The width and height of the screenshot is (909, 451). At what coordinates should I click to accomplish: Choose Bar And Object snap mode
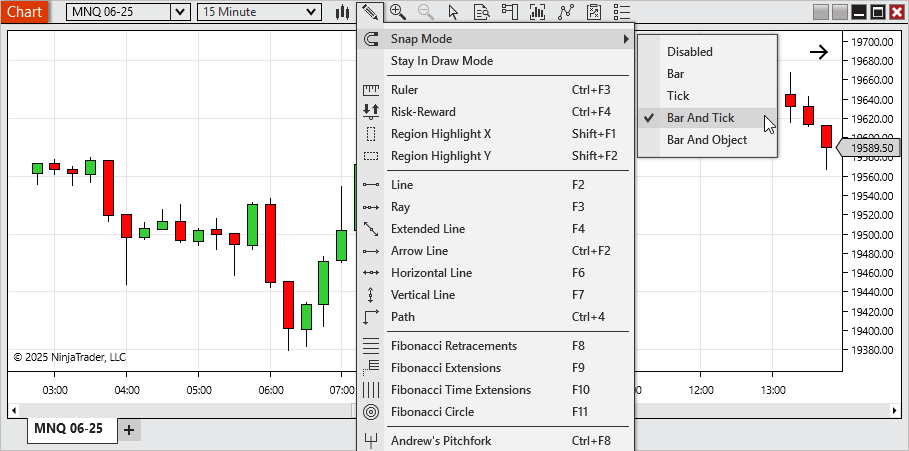pyautogui.click(x=706, y=140)
